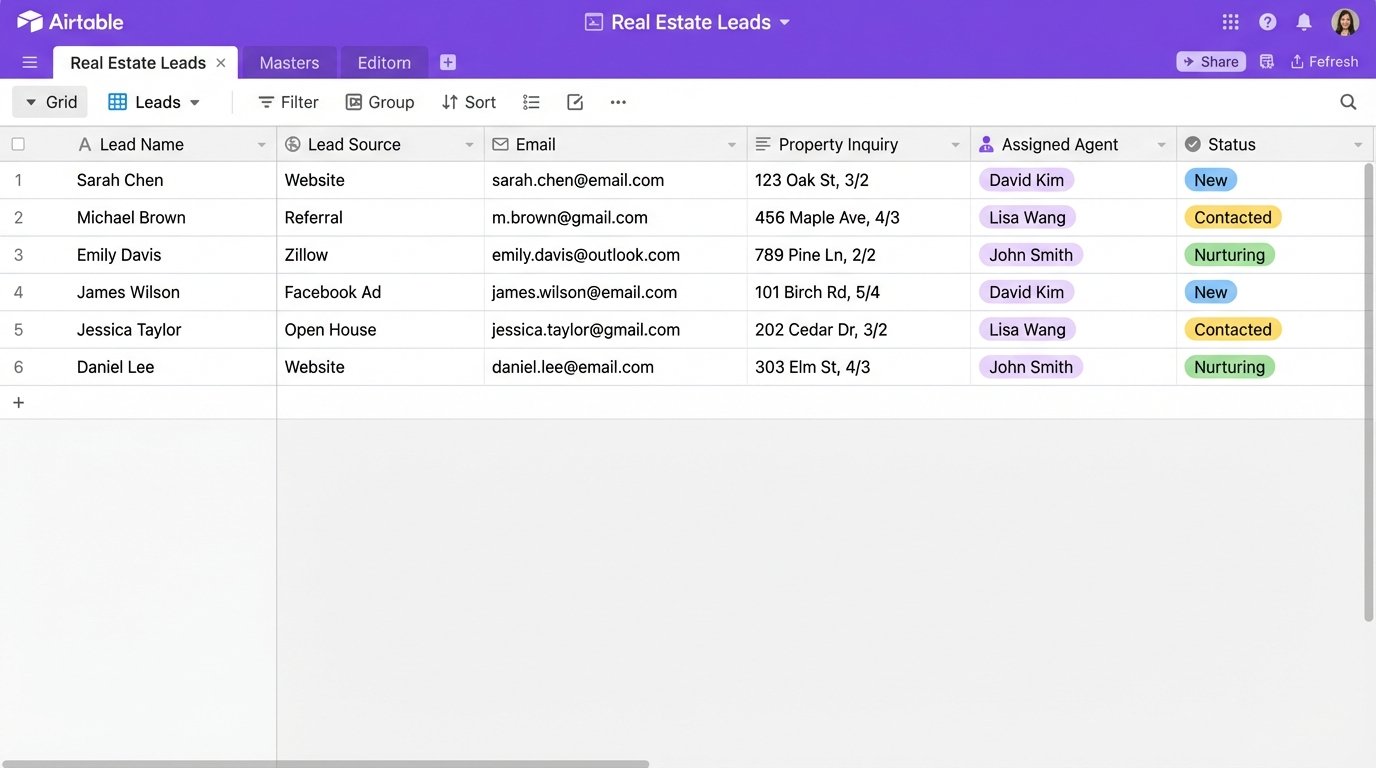Click the share form icon in the toolbar

click(574, 101)
